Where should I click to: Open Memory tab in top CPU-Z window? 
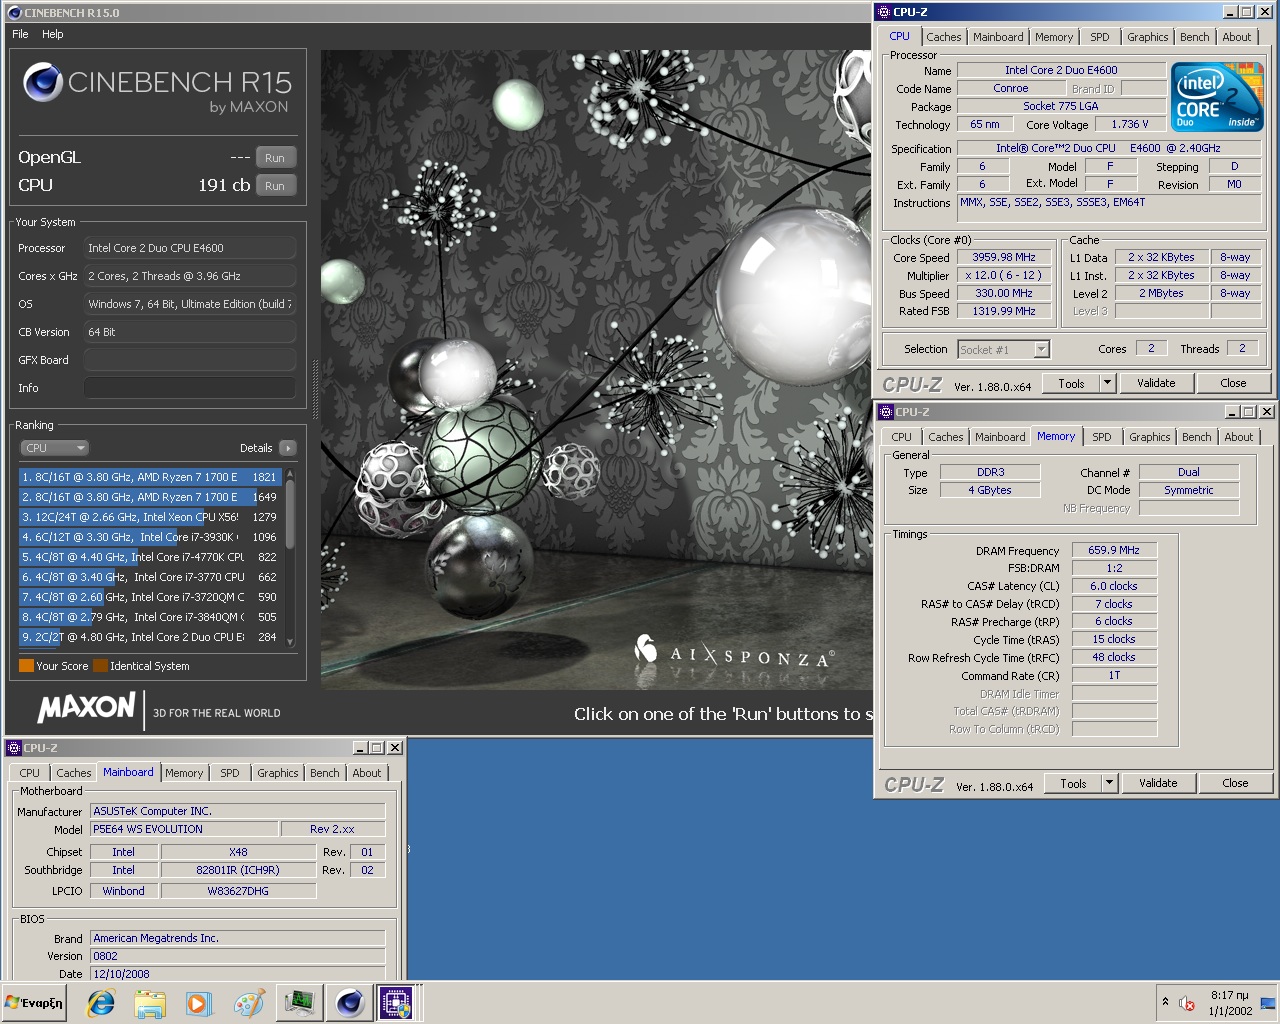click(1054, 37)
